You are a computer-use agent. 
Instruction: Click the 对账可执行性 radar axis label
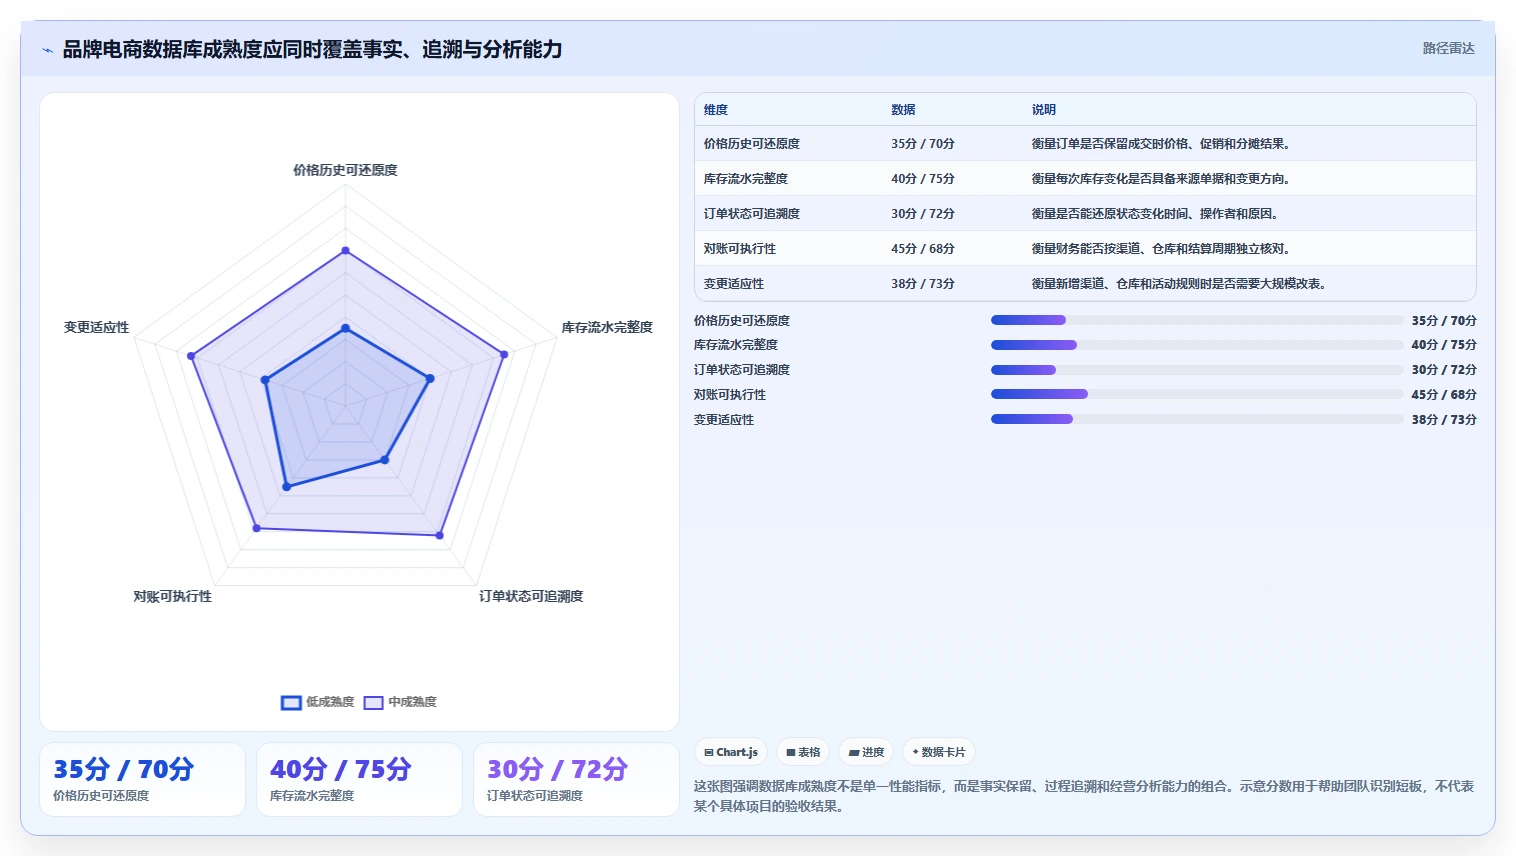[x=173, y=596]
